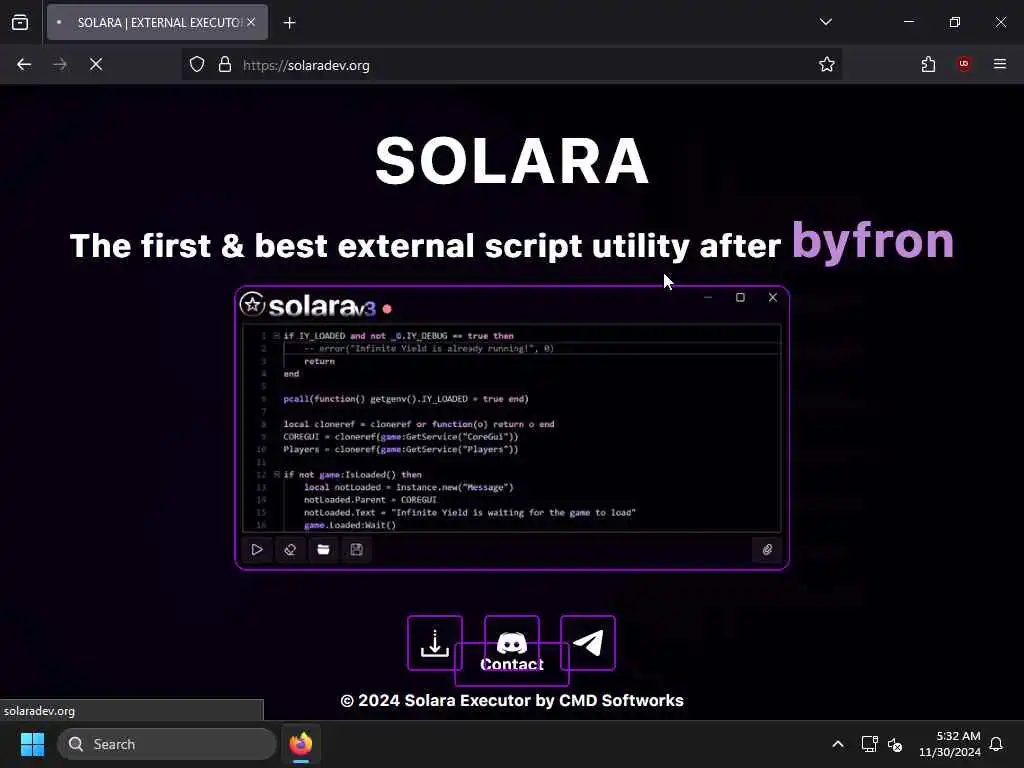Expand the list all tabs chevron
The width and height of the screenshot is (1024, 768).
click(826, 22)
